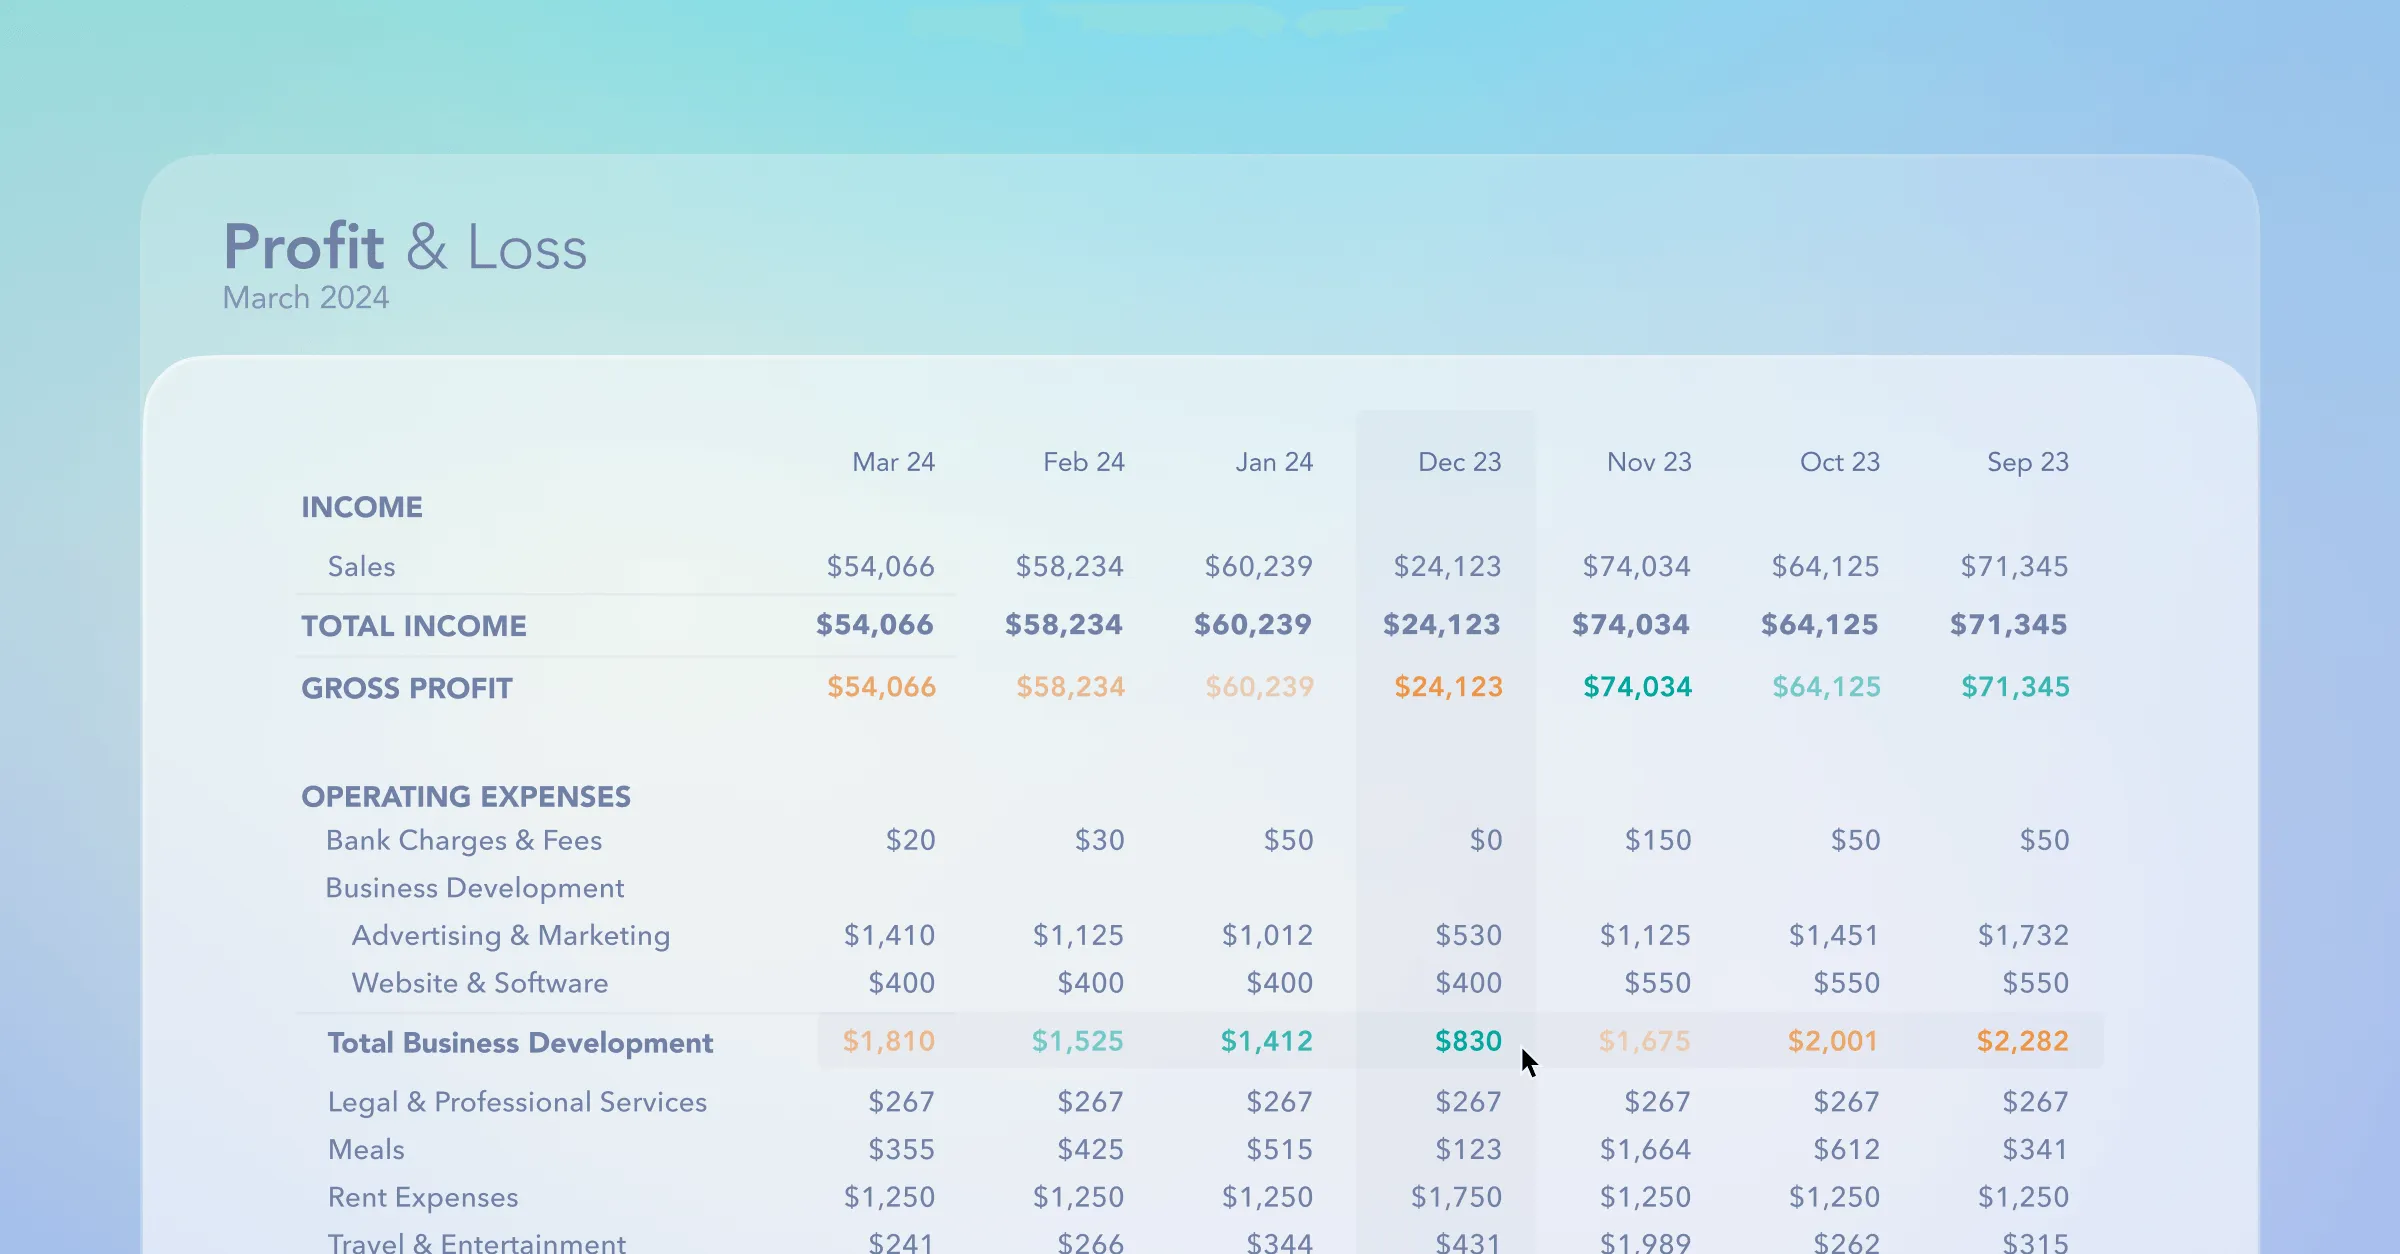Select the Advertising & Marketing row label
2400x1254 pixels.
[510, 936]
